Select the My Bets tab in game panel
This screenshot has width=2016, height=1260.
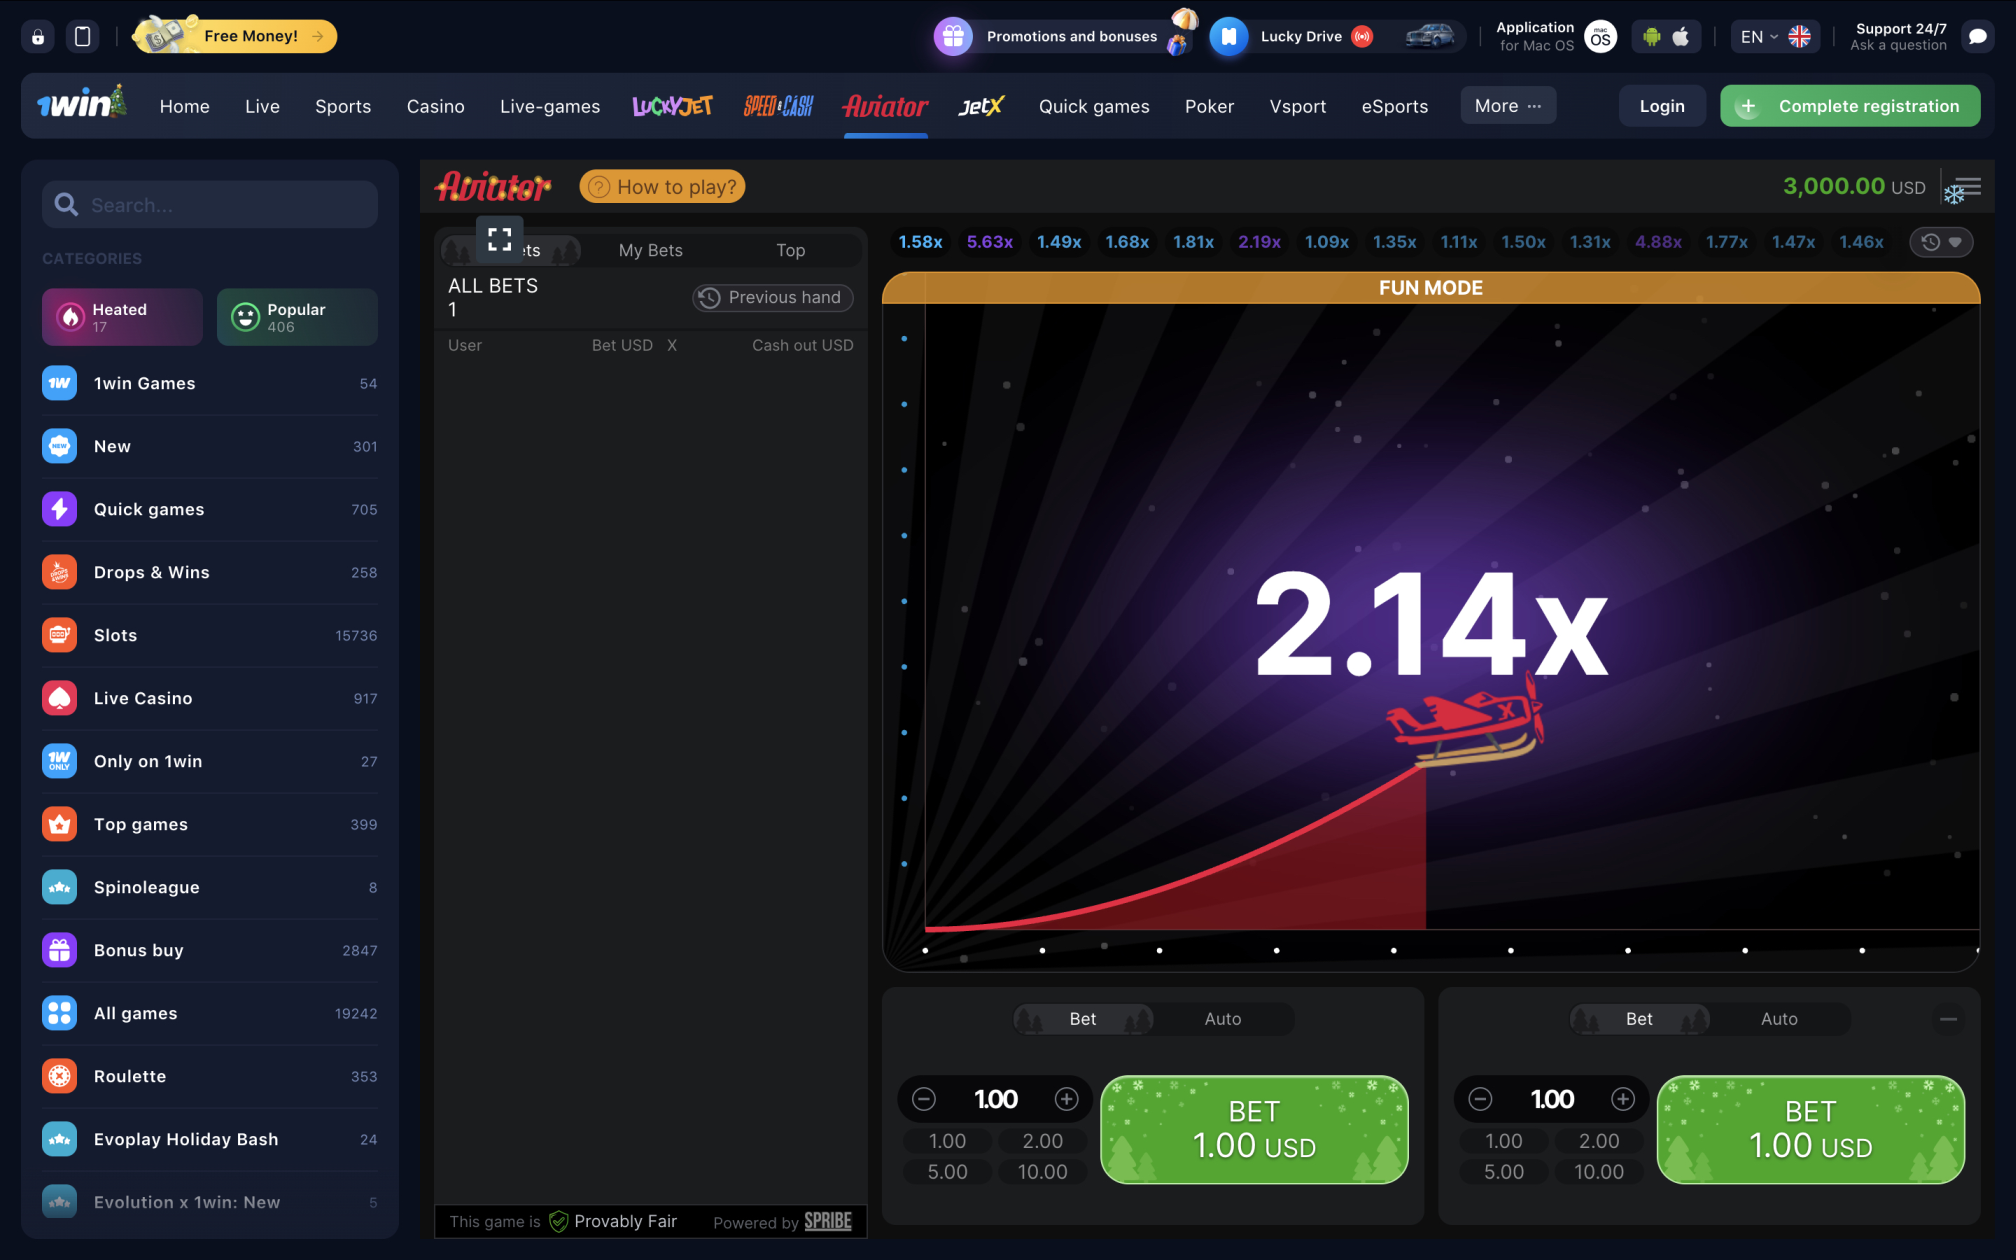point(650,250)
